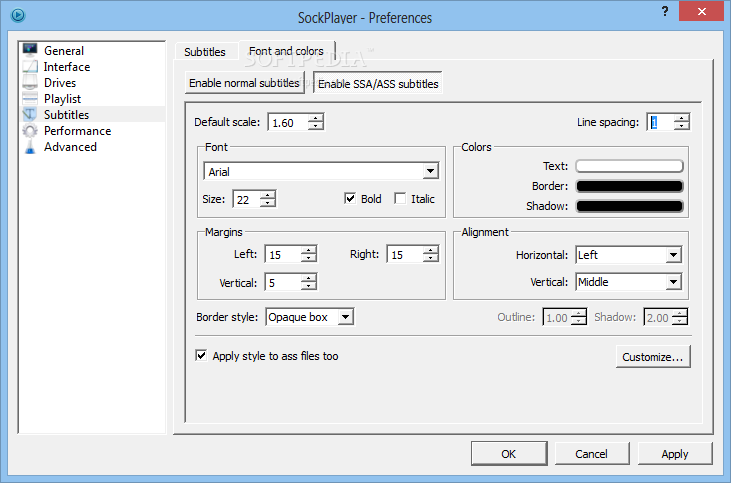Increase Left margin with up arrow
This screenshot has width=731, height=483.
(309, 250)
